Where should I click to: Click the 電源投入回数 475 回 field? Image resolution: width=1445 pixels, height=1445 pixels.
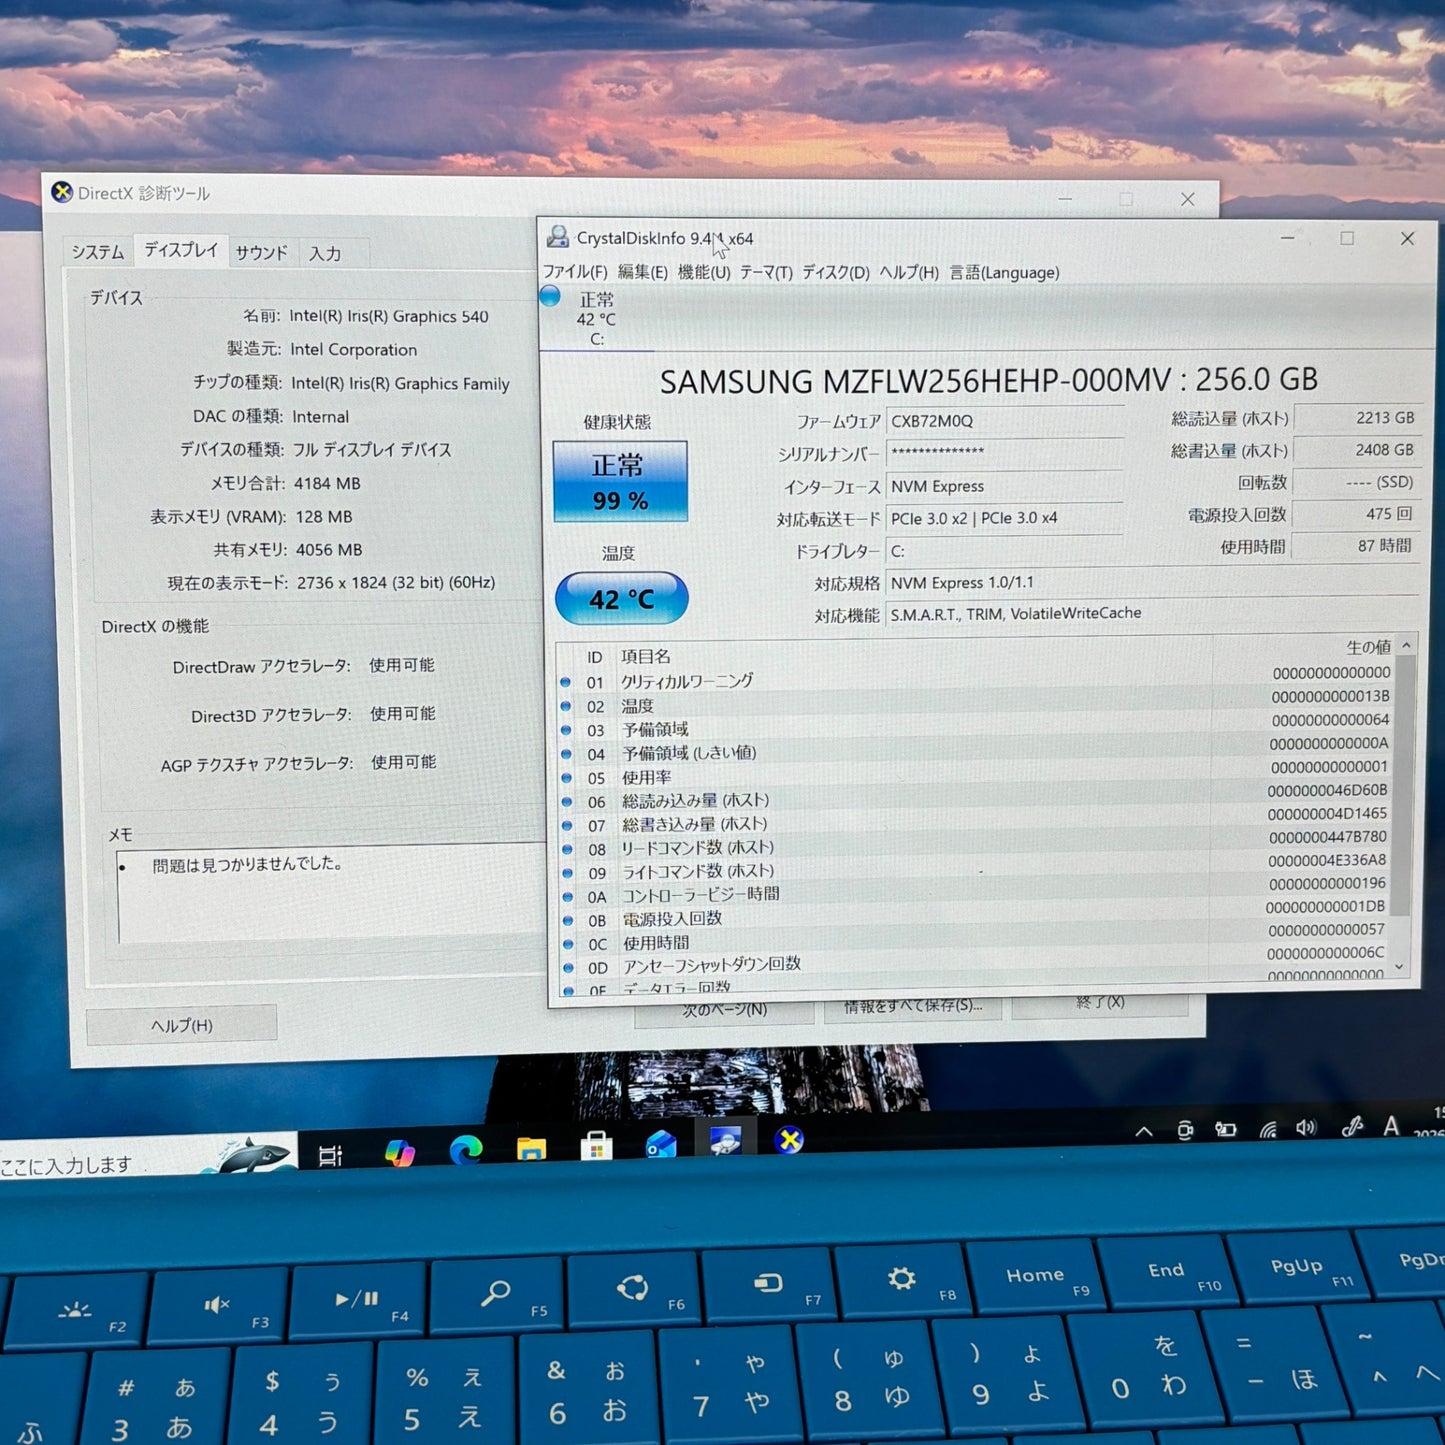click(x=1357, y=514)
